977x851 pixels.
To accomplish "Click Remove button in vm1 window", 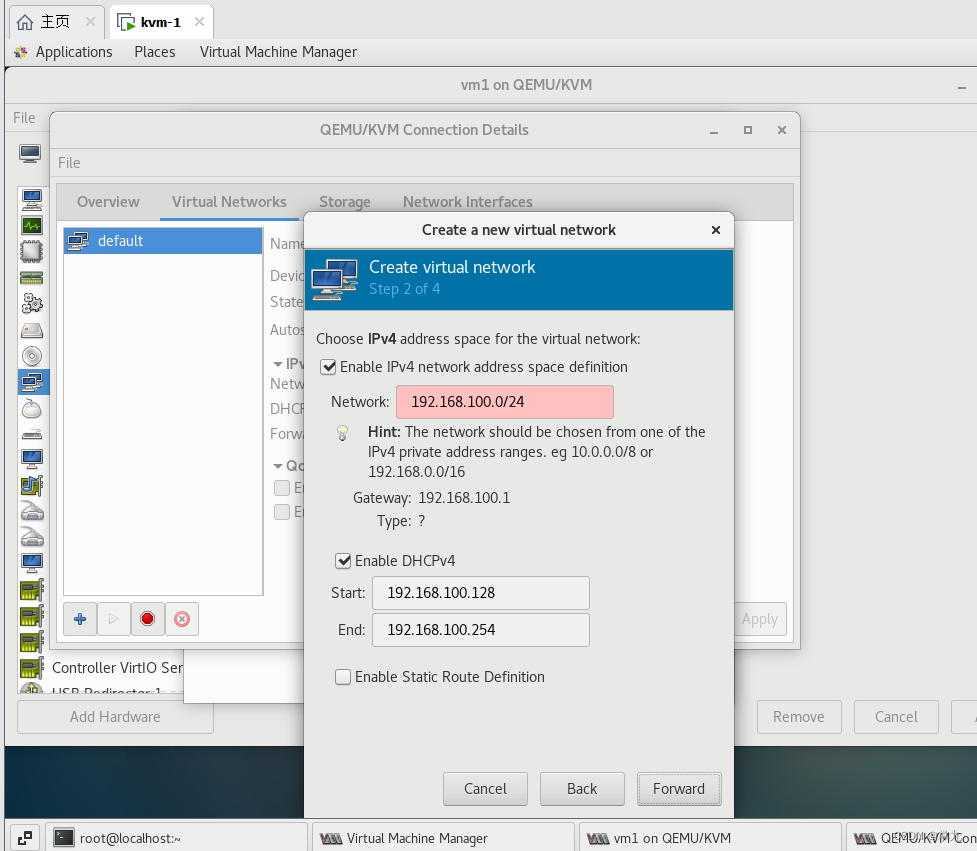I will pos(799,717).
